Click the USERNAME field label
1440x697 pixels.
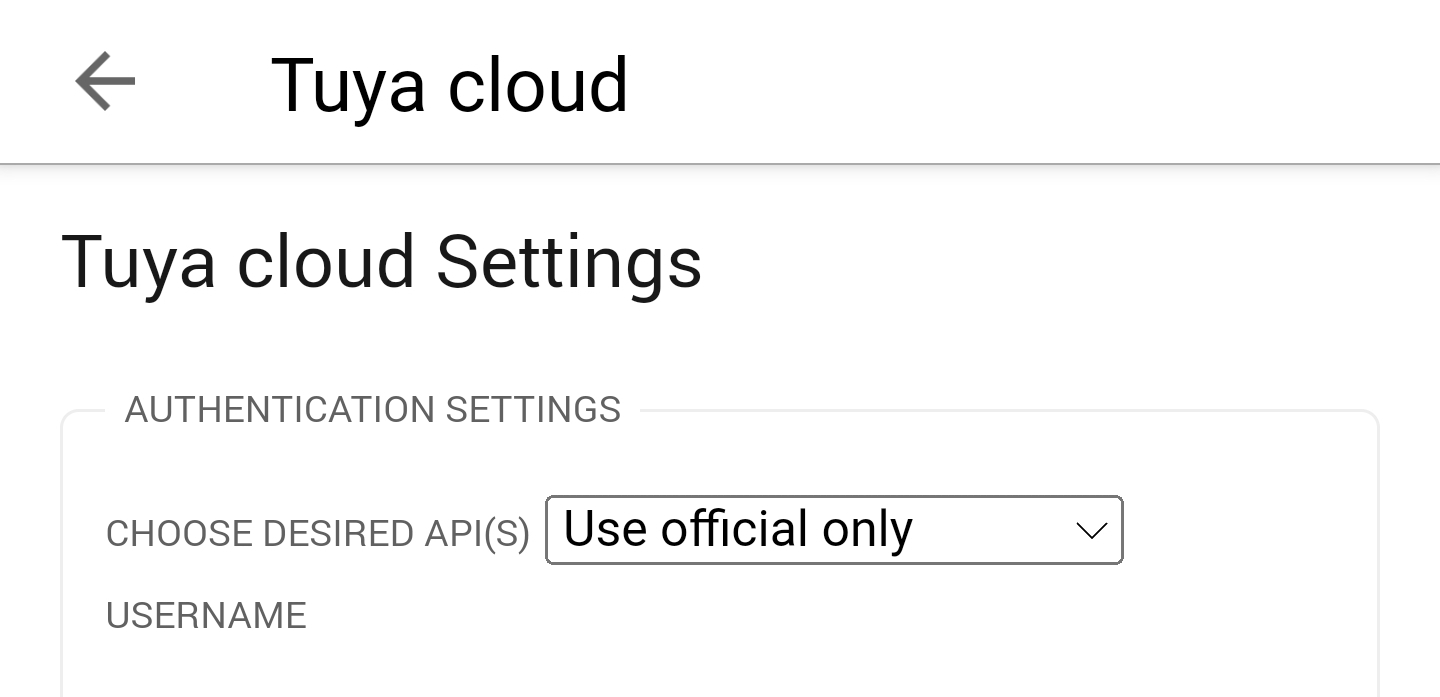pos(206,616)
